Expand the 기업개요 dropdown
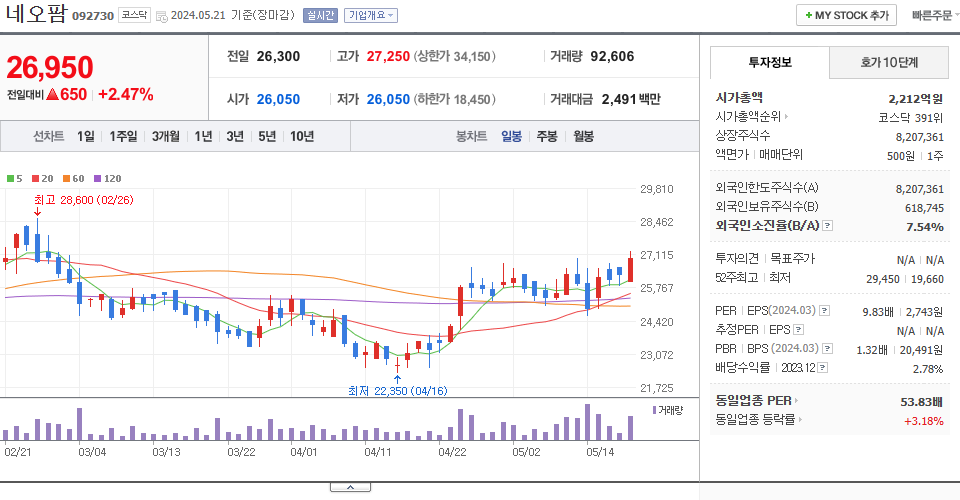960x500 pixels. [371, 15]
